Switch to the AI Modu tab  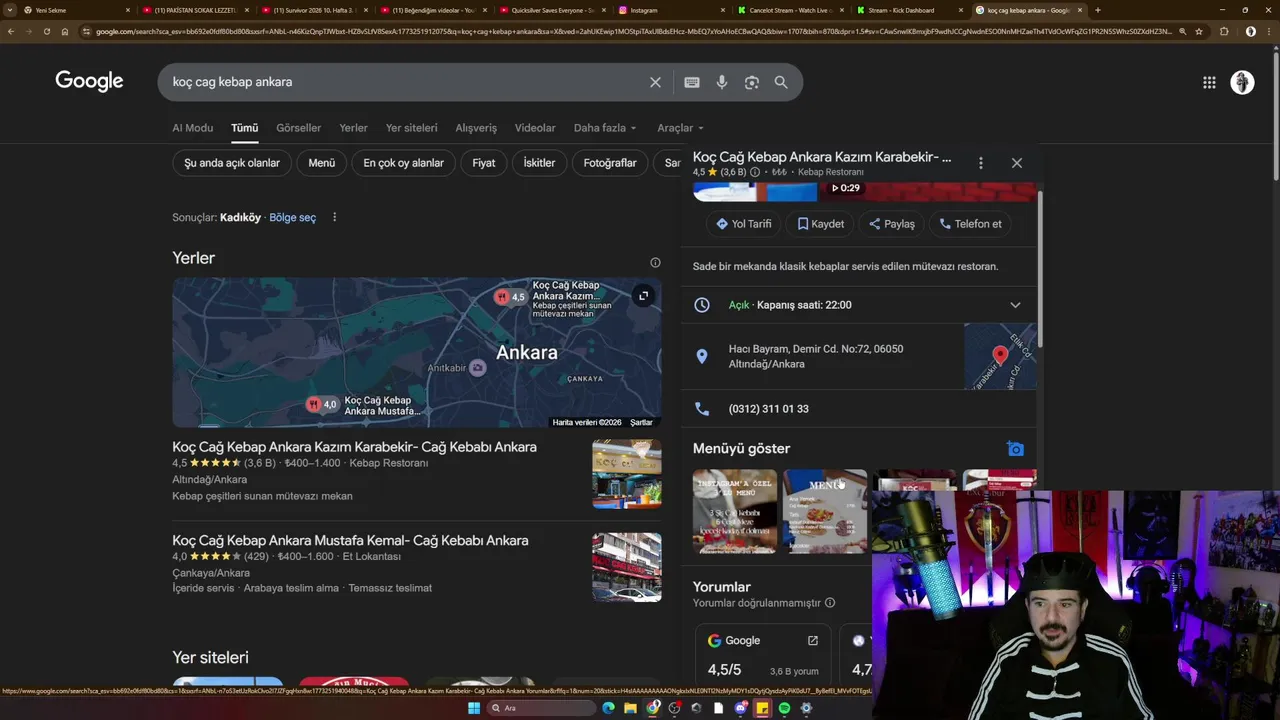[193, 128]
